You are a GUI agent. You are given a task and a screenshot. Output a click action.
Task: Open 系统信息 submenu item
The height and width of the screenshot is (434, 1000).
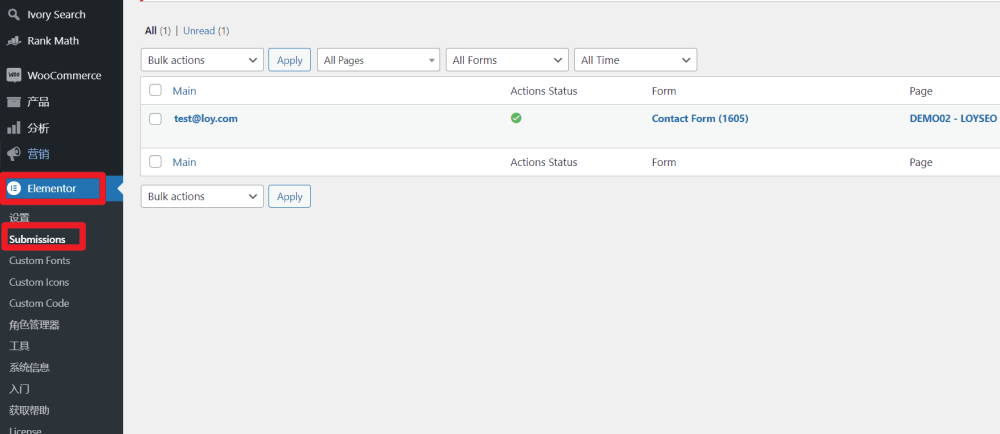pos(29,368)
